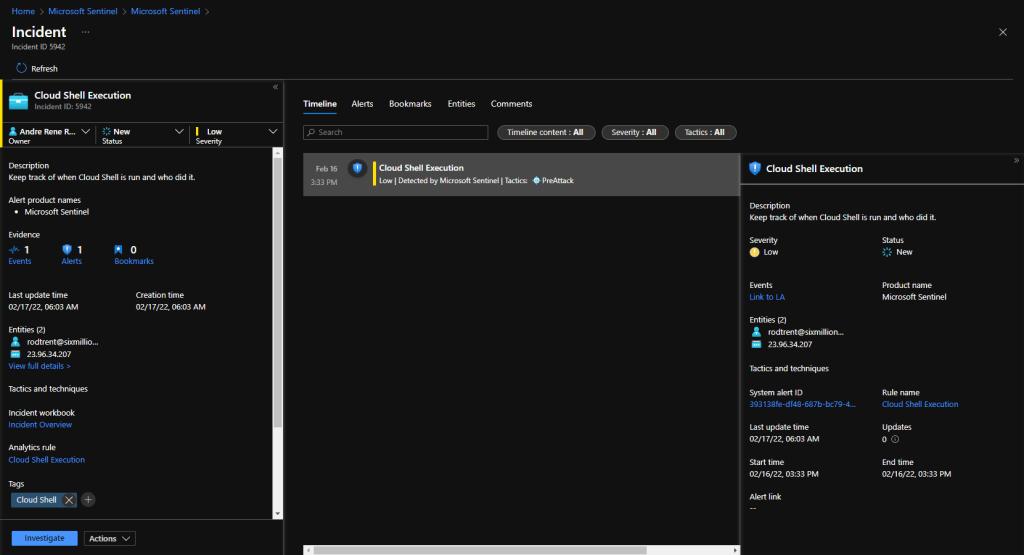
Task: Click the Investigate button
Action: point(44,539)
